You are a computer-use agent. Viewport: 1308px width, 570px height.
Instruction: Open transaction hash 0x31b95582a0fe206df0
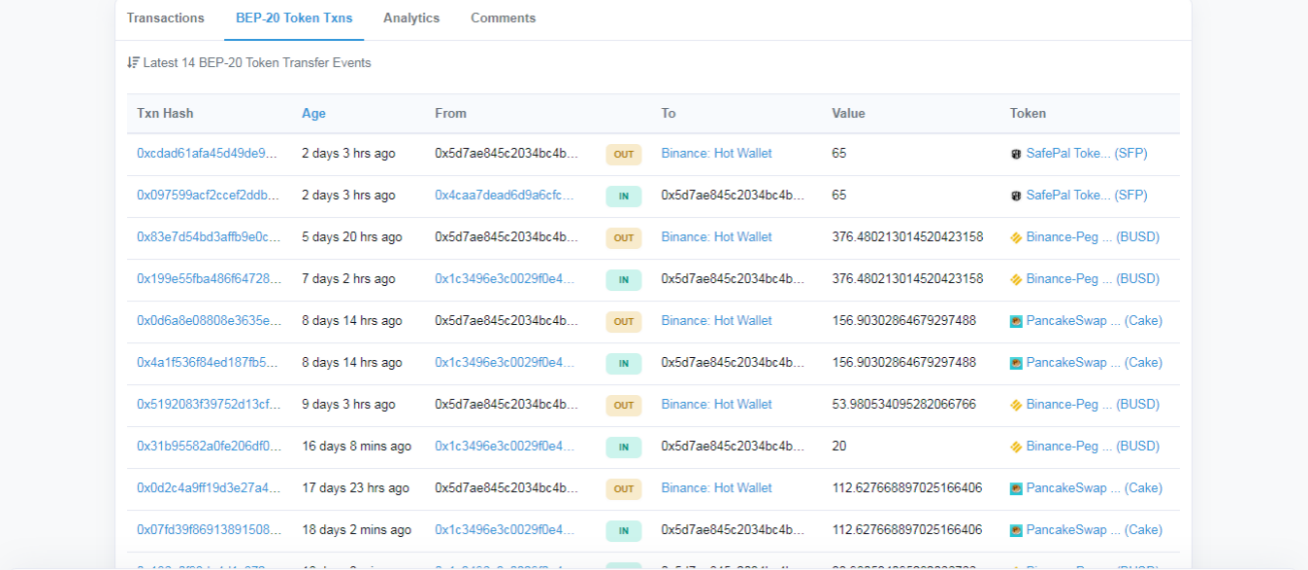[x=208, y=447]
